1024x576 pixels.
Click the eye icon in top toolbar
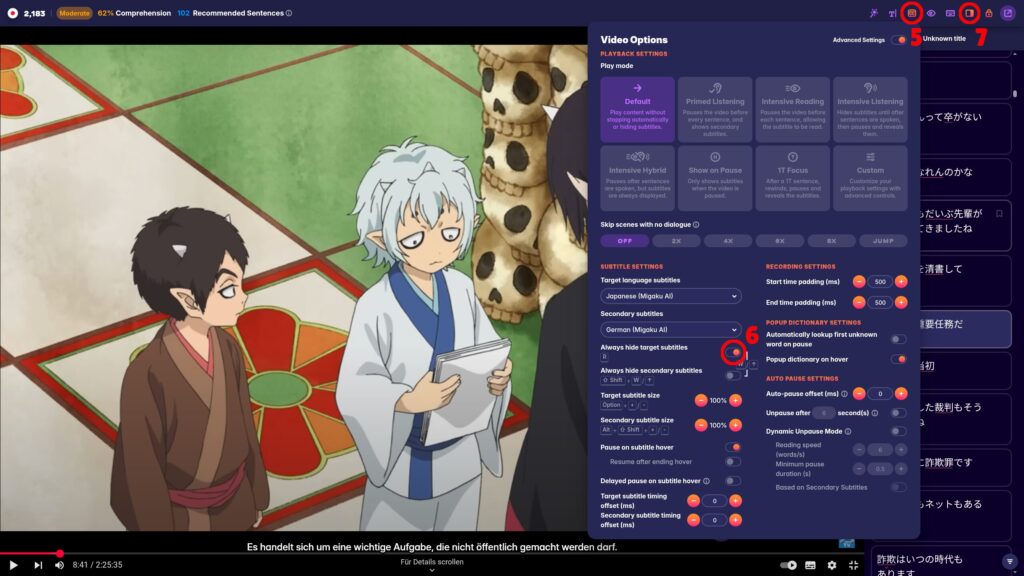[931, 13]
